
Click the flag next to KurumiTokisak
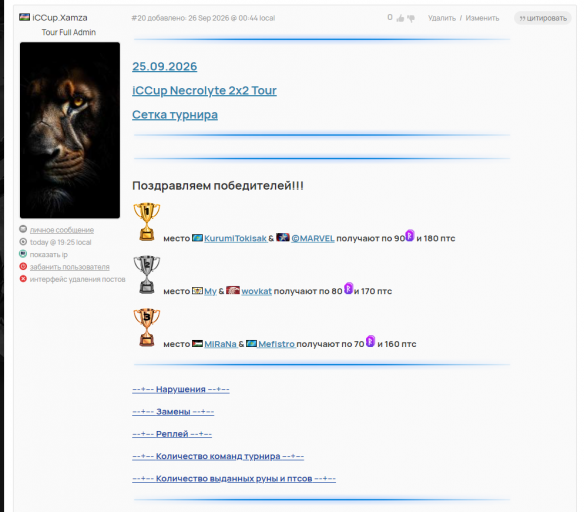tap(197, 238)
